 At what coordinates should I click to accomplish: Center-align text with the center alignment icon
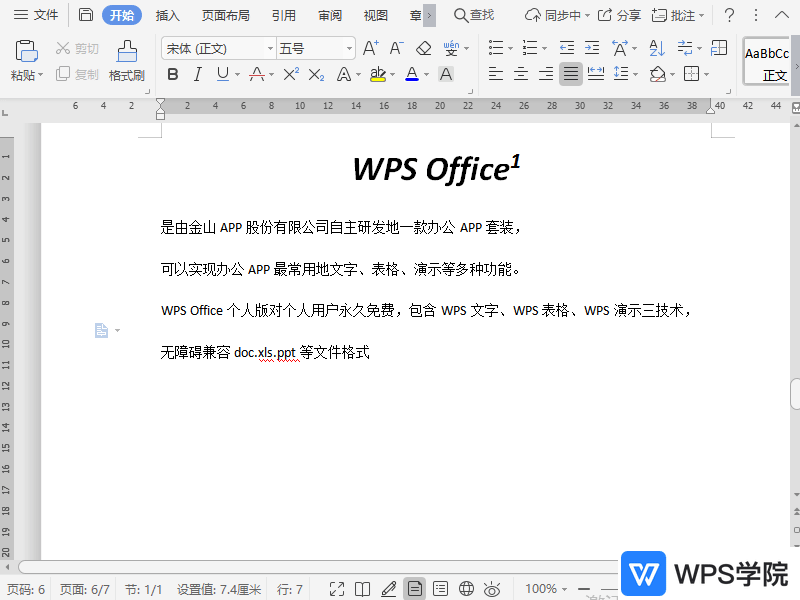521,74
